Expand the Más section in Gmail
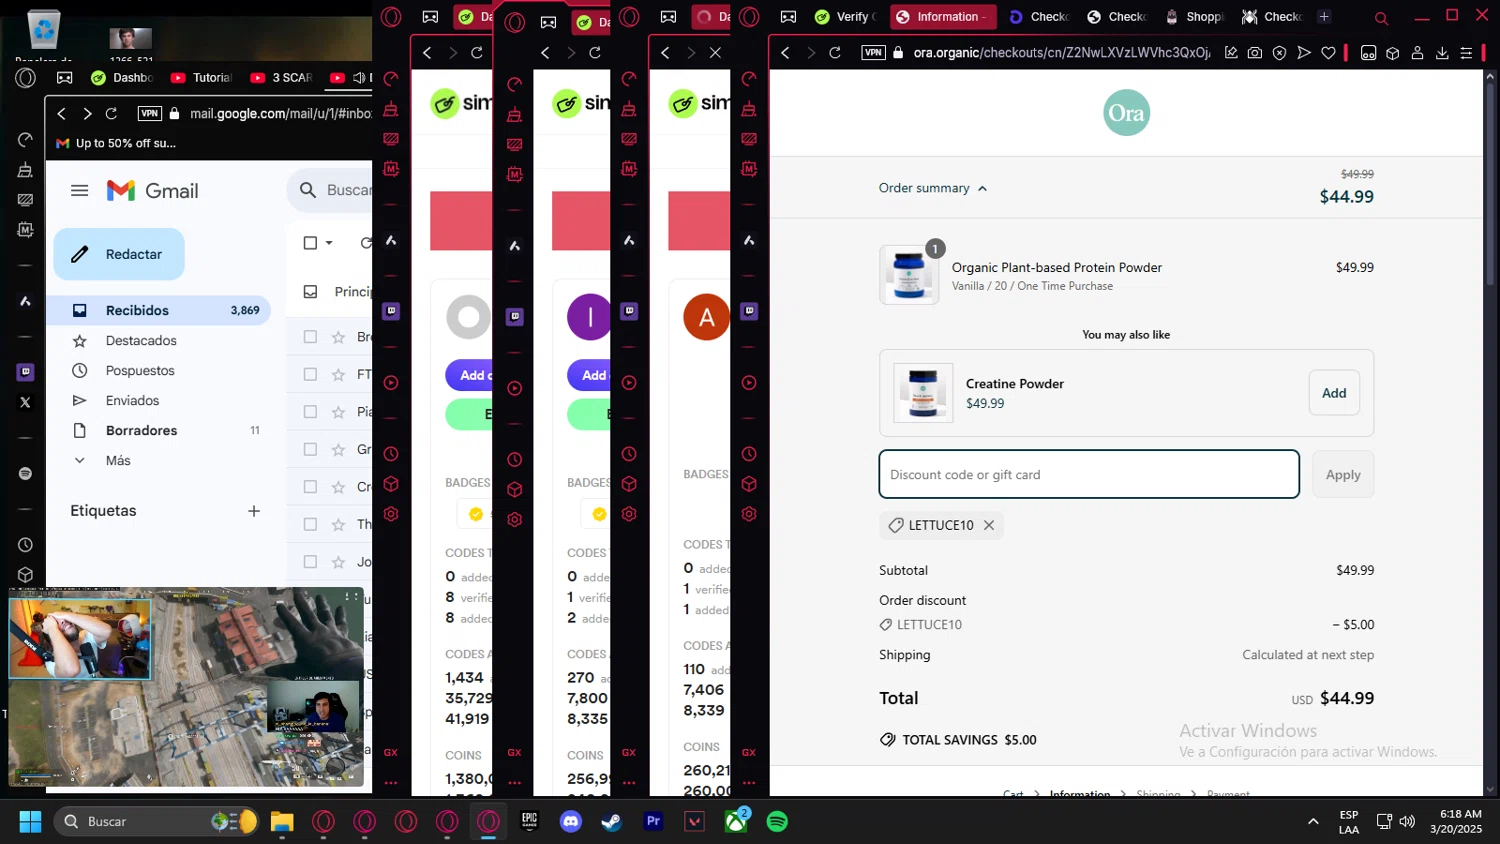The width and height of the screenshot is (1500, 844). [118, 460]
